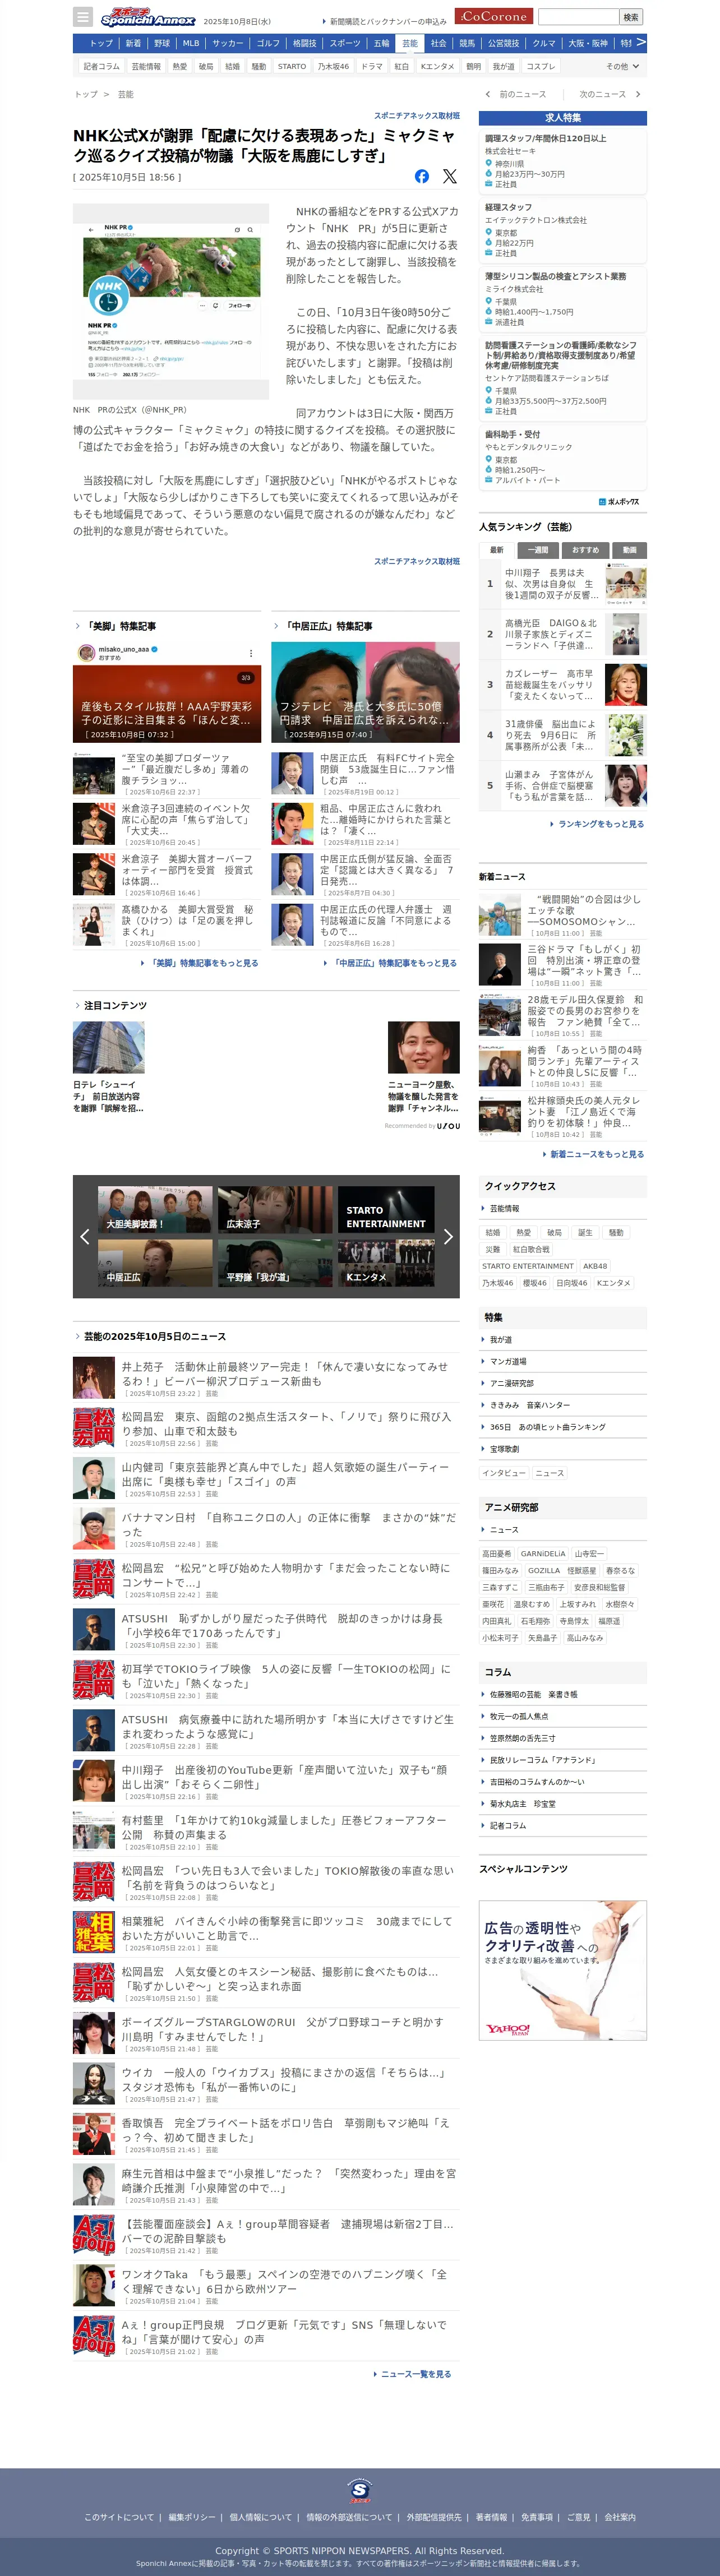
Task: Click the 求人ボックス logo
Action: [619, 501]
